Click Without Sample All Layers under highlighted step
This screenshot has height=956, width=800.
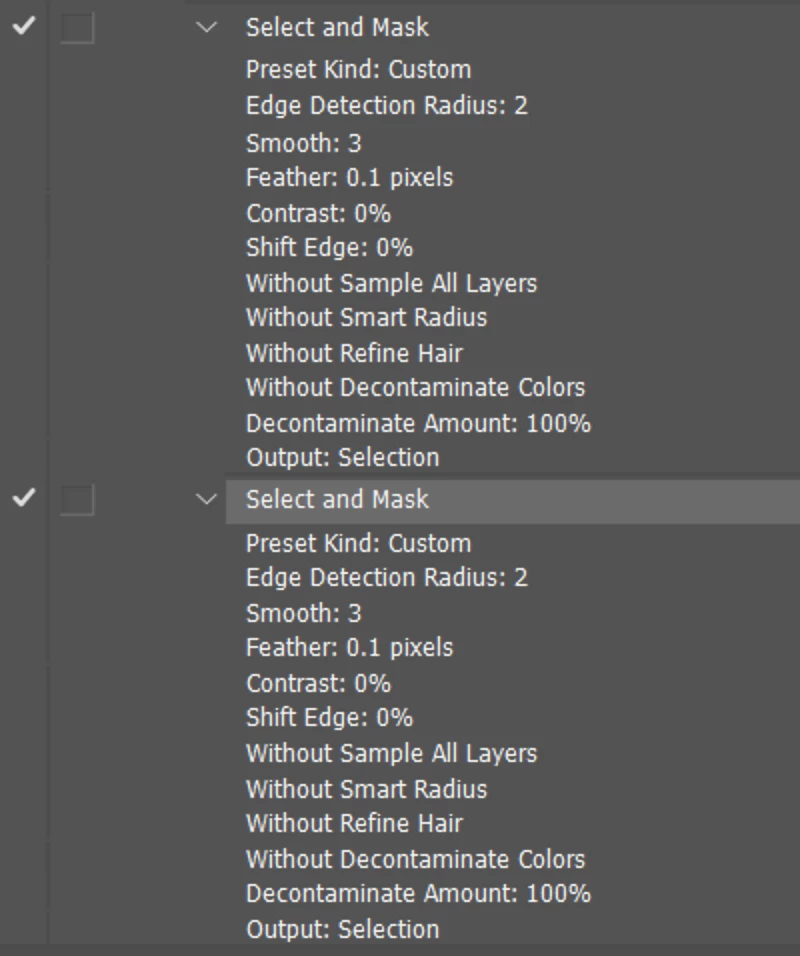click(x=391, y=753)
